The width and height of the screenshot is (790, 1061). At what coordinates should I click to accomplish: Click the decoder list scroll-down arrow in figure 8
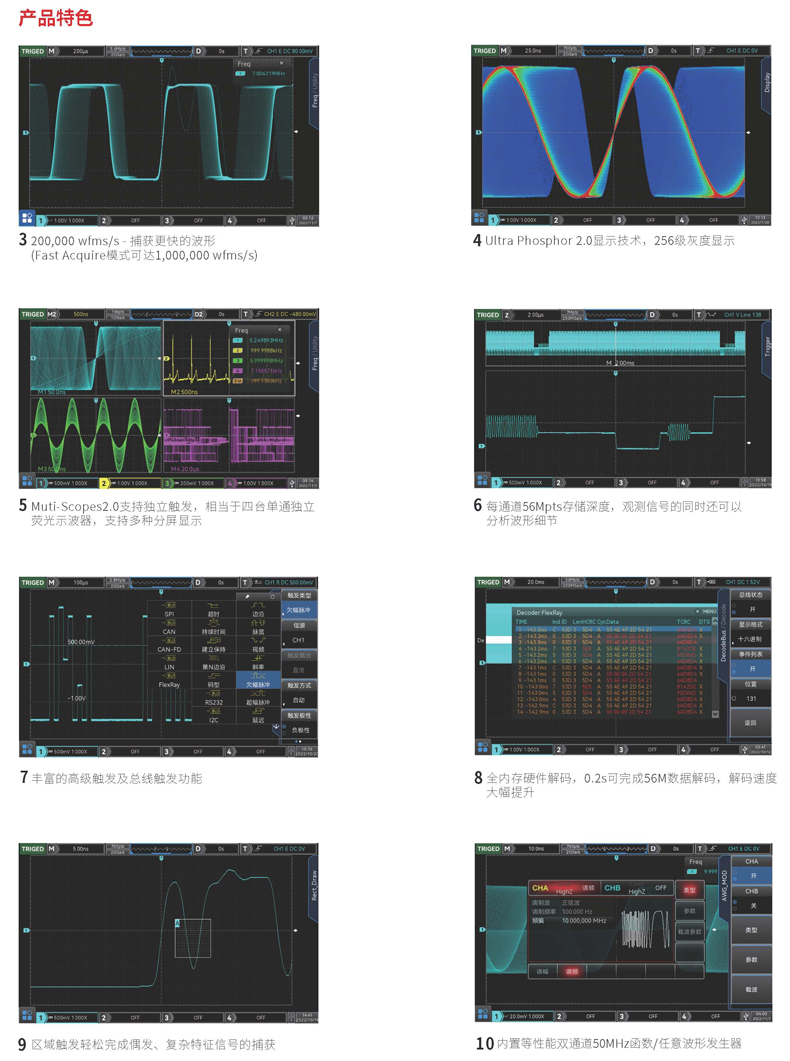coord(716,714)
